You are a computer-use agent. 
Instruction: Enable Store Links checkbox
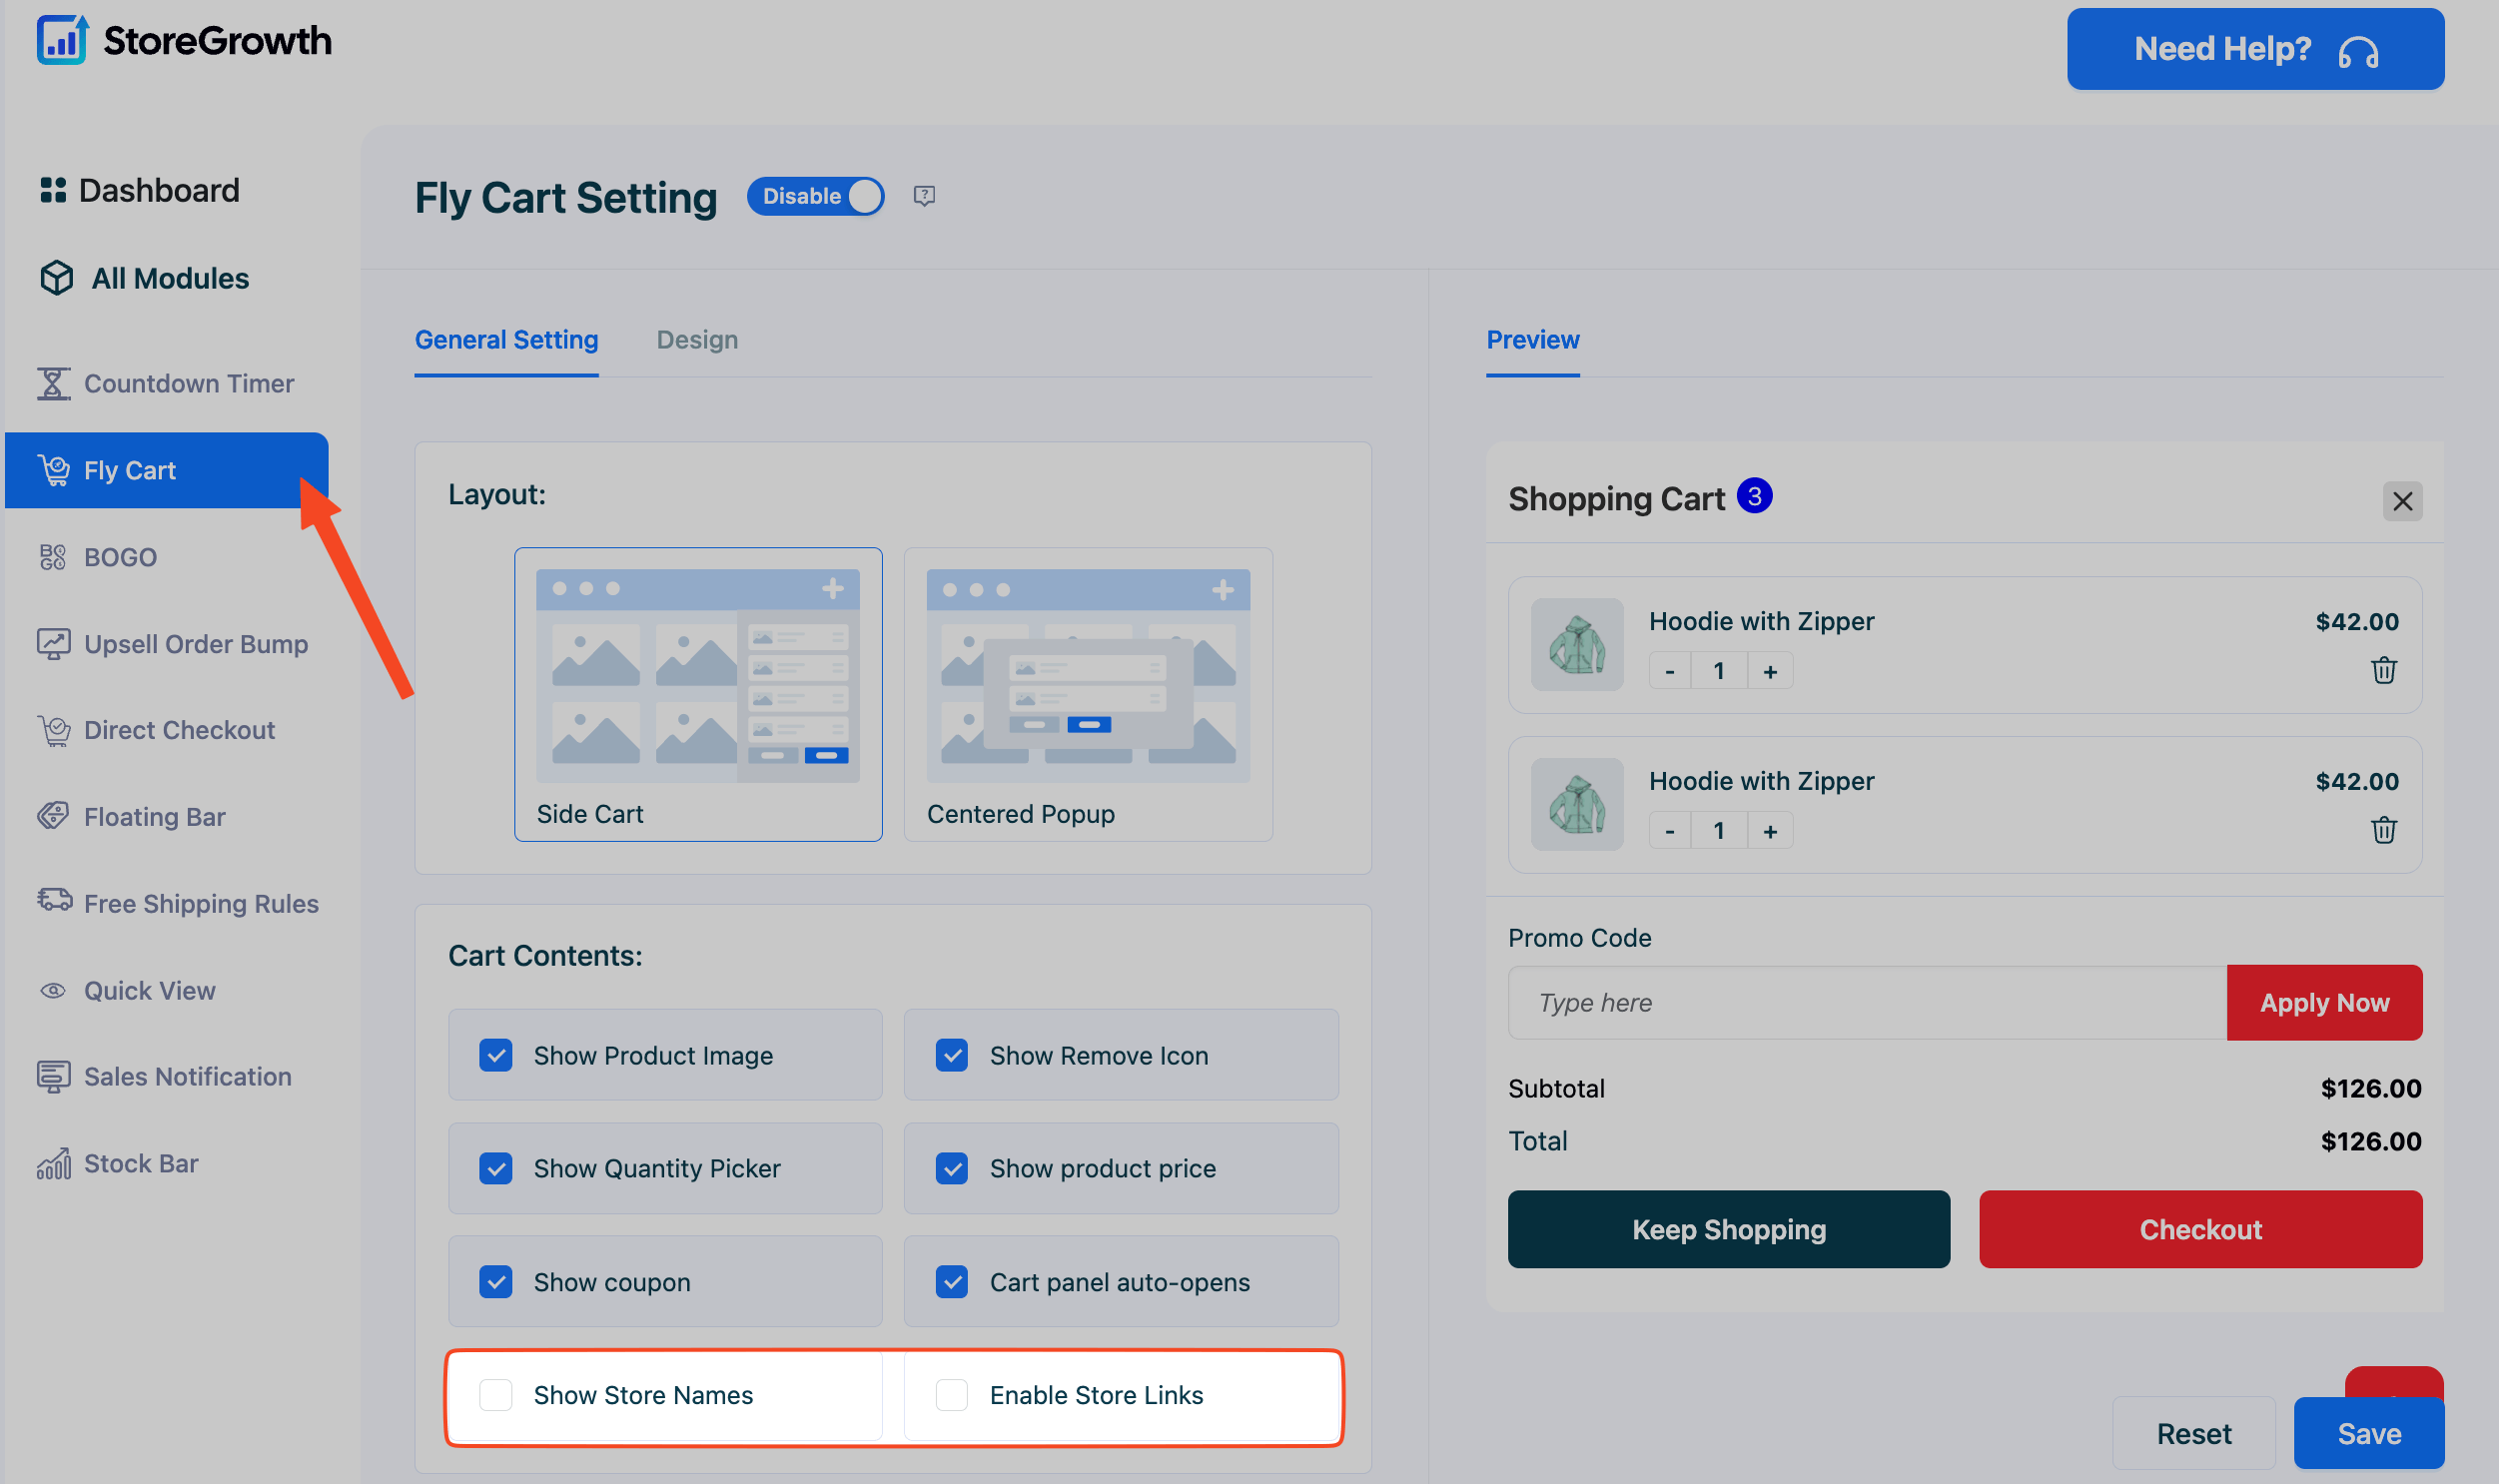(x=951, y=1394)
